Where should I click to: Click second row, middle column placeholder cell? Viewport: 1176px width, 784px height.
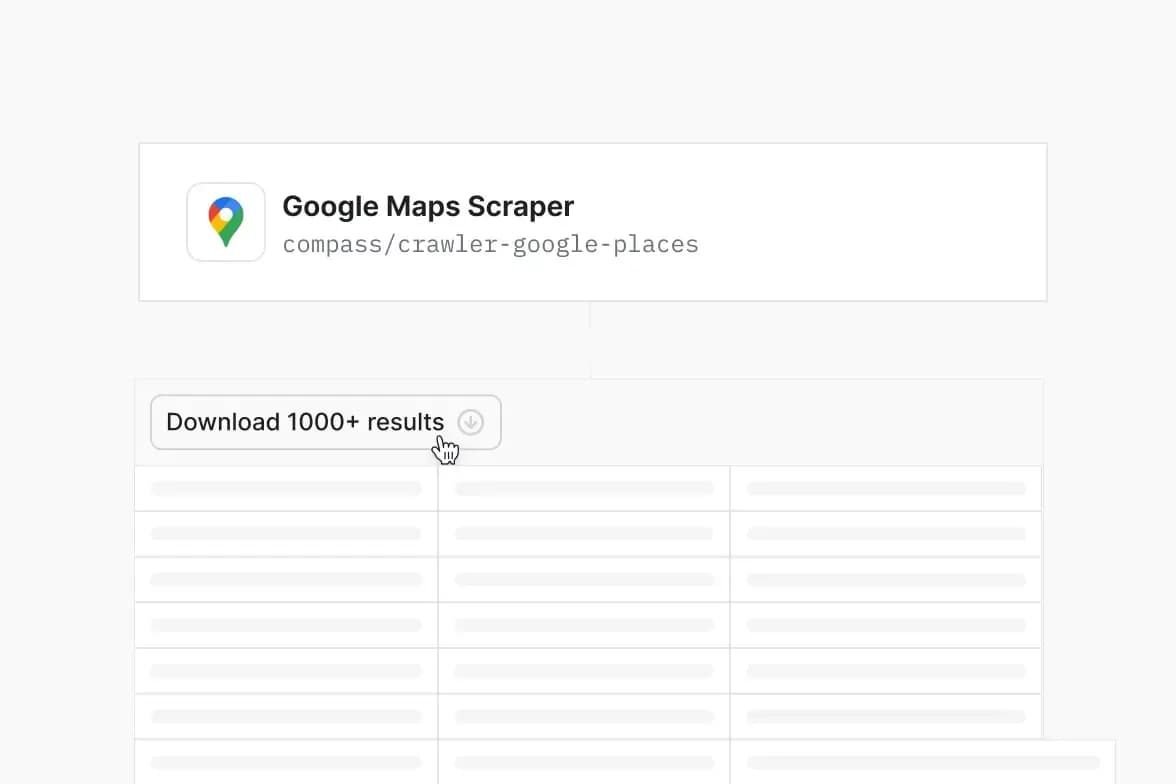click(584, 534)
